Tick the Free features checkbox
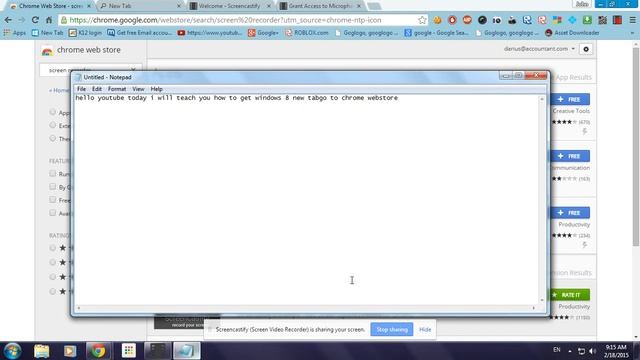 pos(53,200)
